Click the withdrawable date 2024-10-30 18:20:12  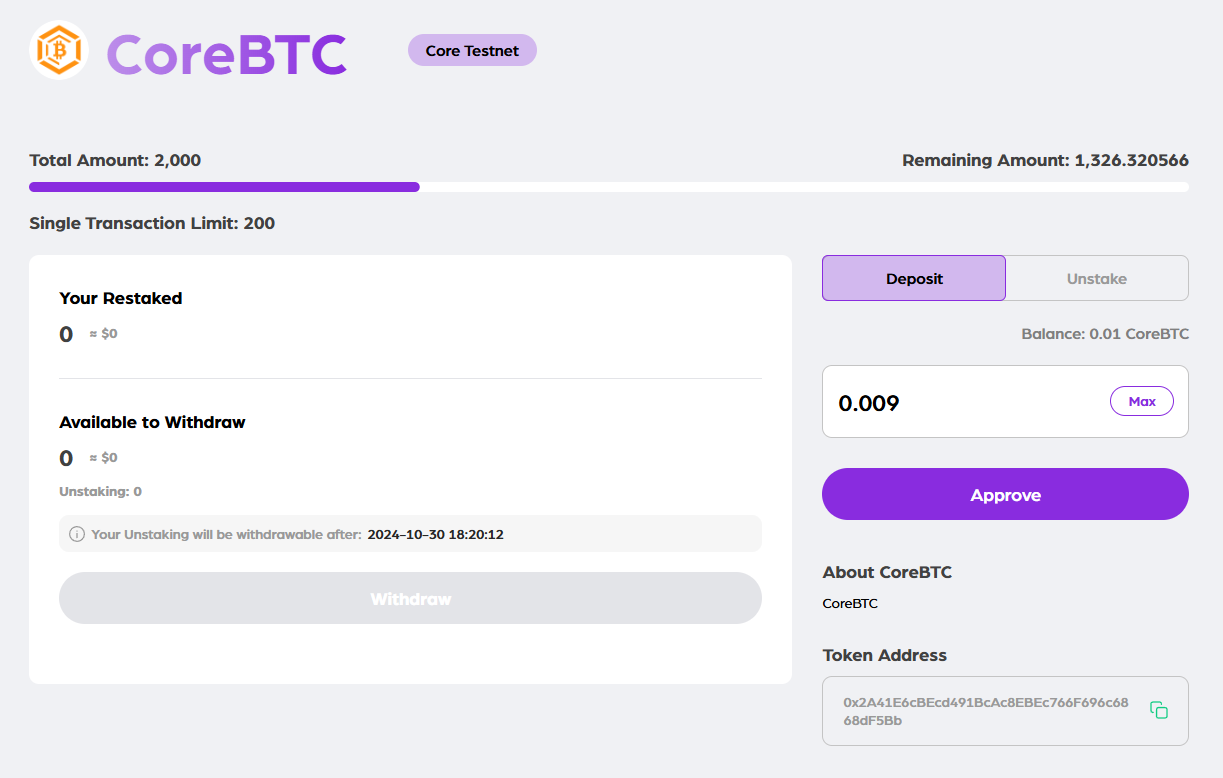click(x=435, y=535)
